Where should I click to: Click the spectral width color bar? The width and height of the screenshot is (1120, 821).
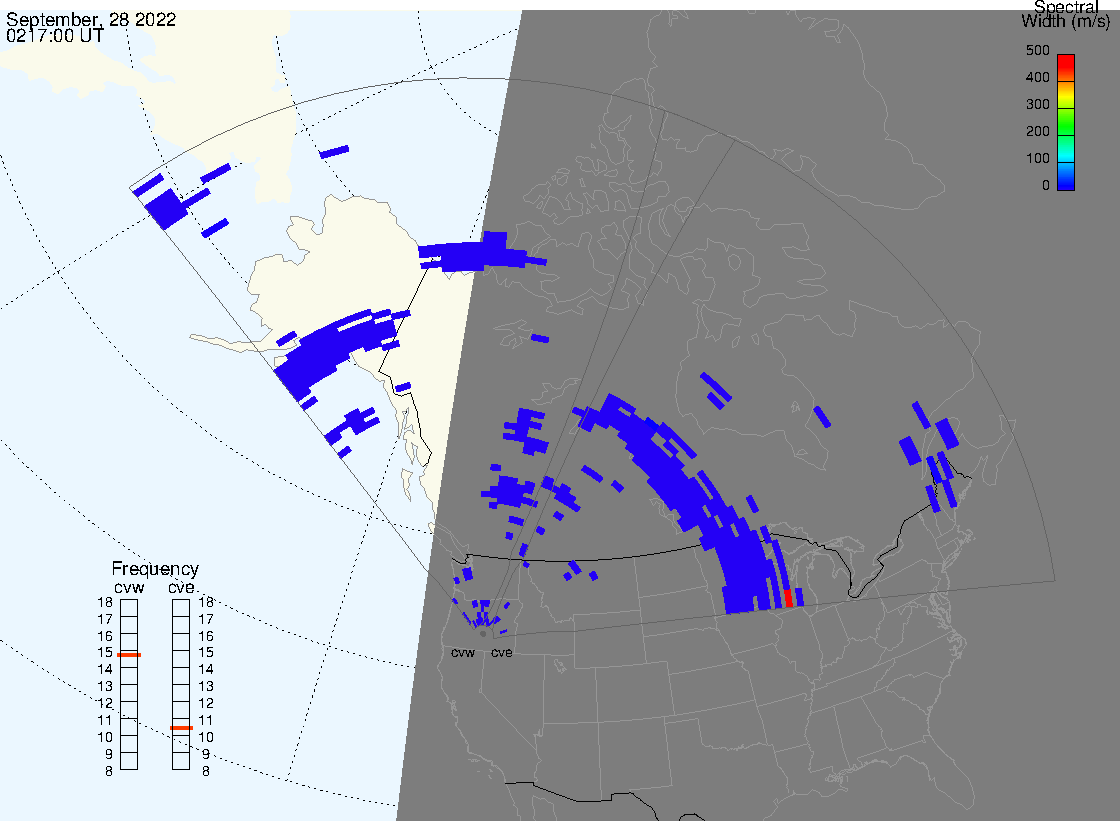(x=1066, y=122)
